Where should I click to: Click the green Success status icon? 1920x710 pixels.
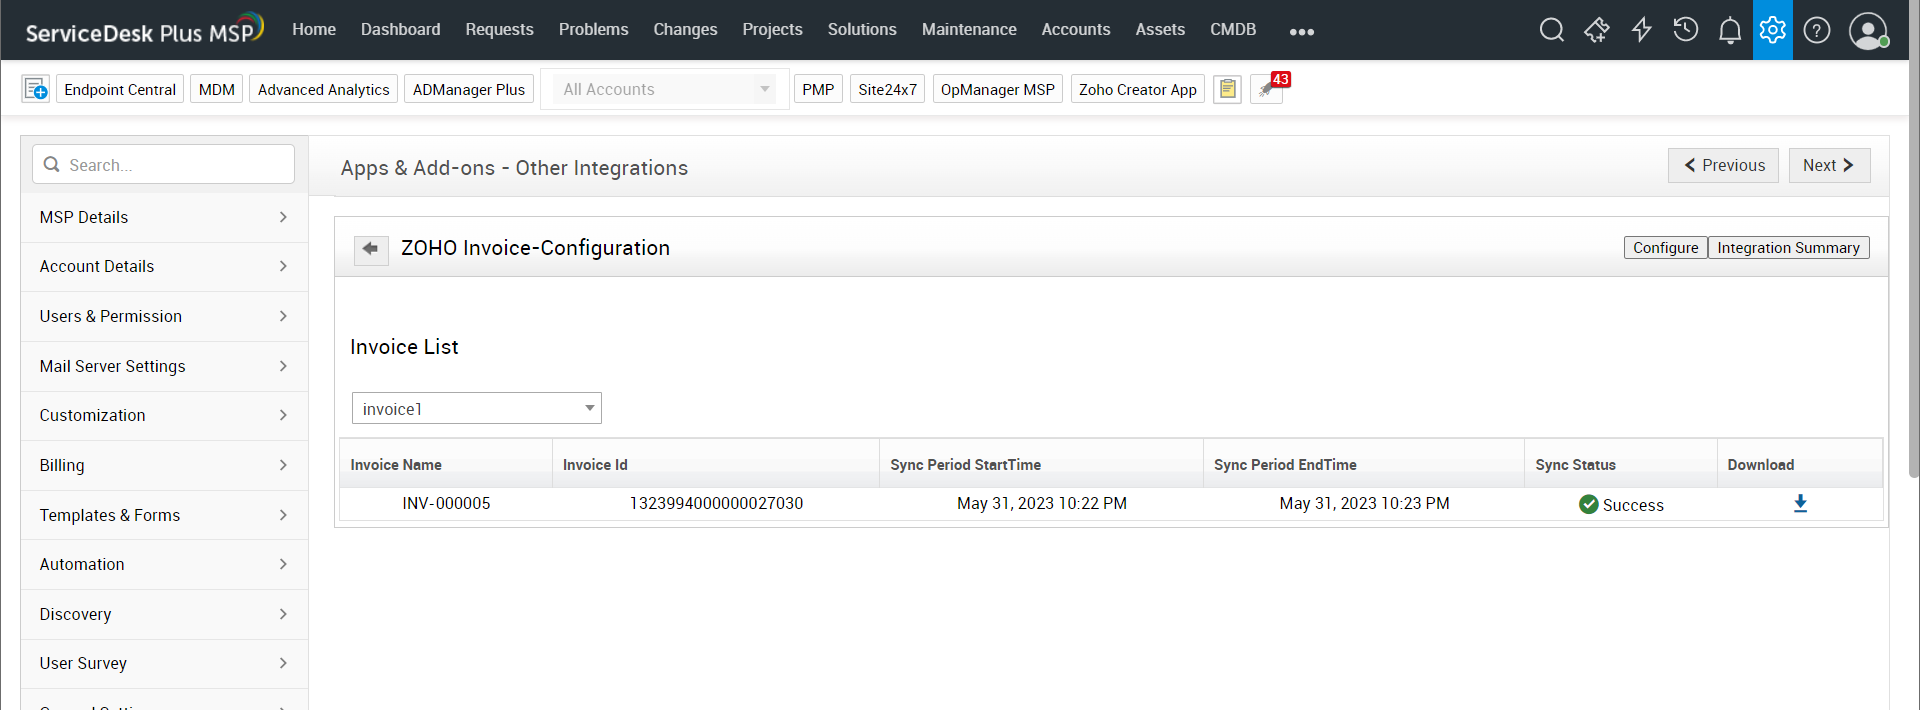(1588, 504)
